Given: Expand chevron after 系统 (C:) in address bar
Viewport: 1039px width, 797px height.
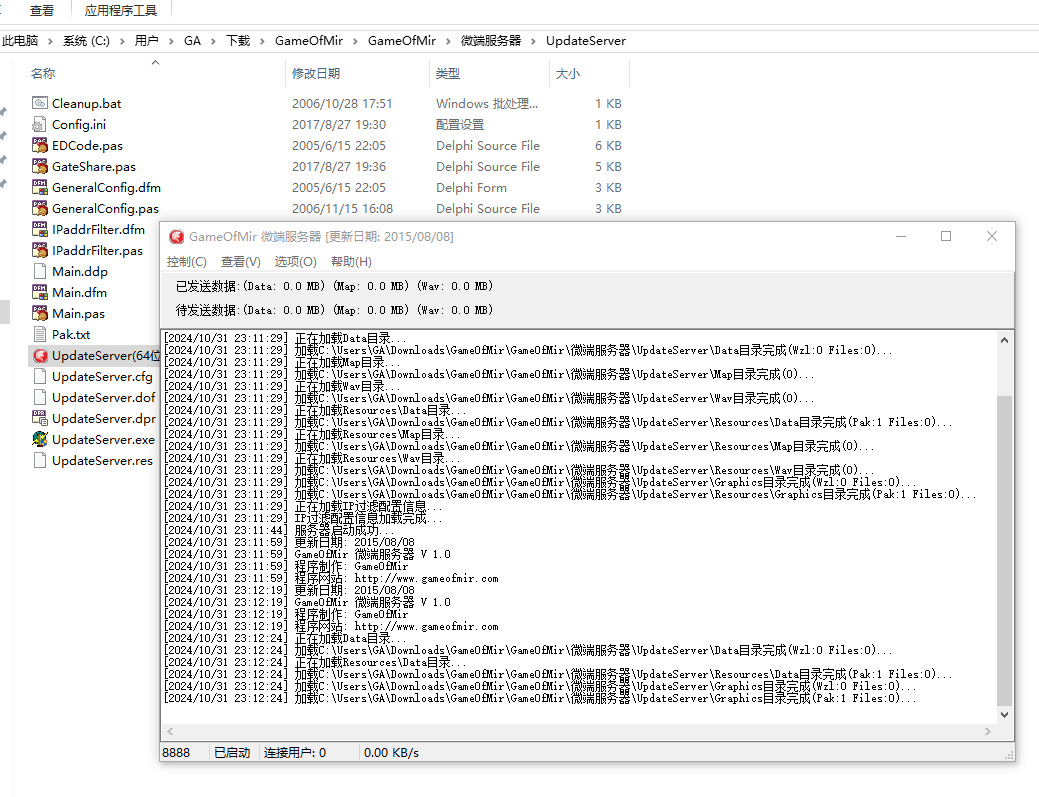Looking at the screenshot, I should (x=122, y=41).
